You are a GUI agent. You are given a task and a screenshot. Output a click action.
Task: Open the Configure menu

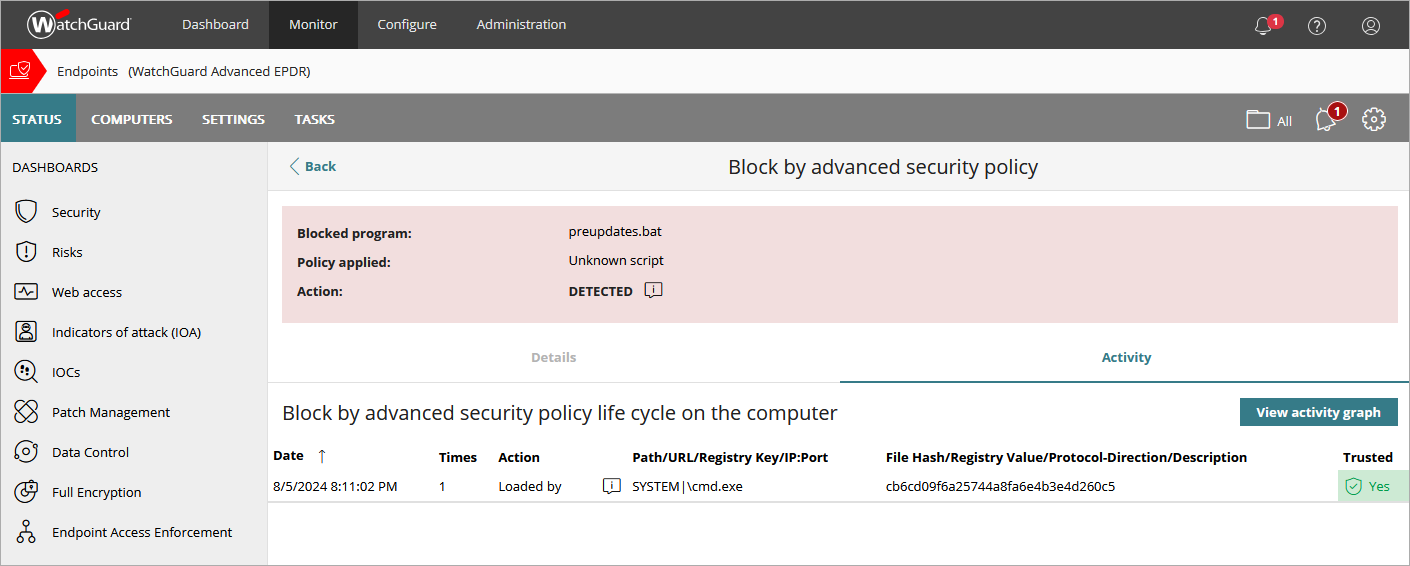[x=407, y=25]
